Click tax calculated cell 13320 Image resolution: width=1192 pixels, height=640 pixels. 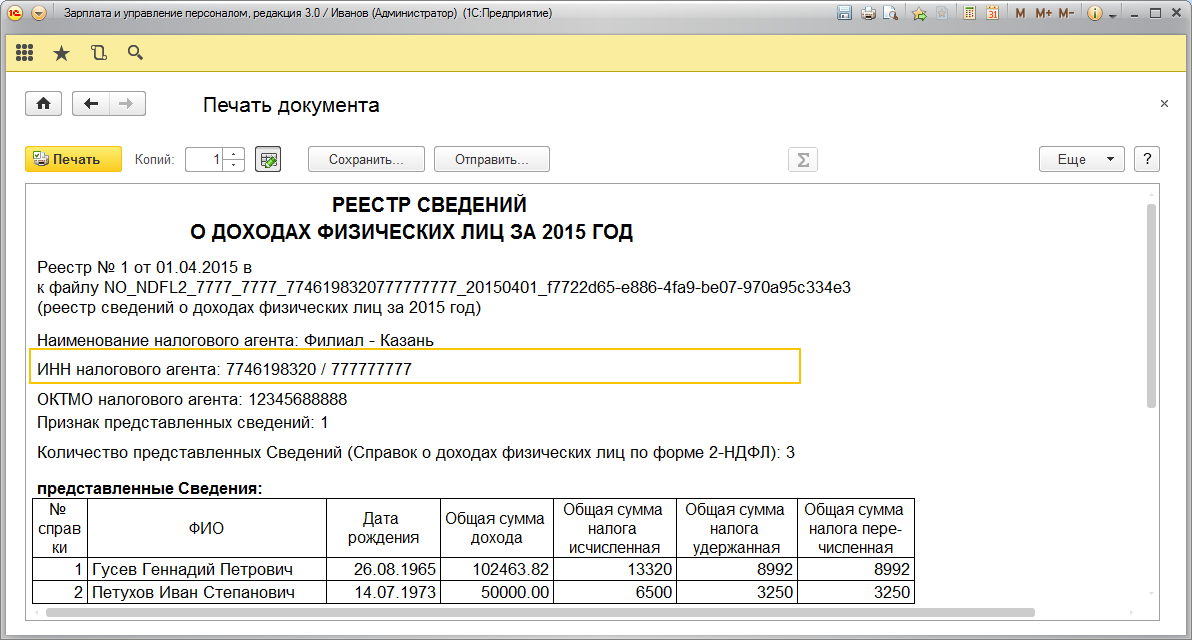point(614,569)
